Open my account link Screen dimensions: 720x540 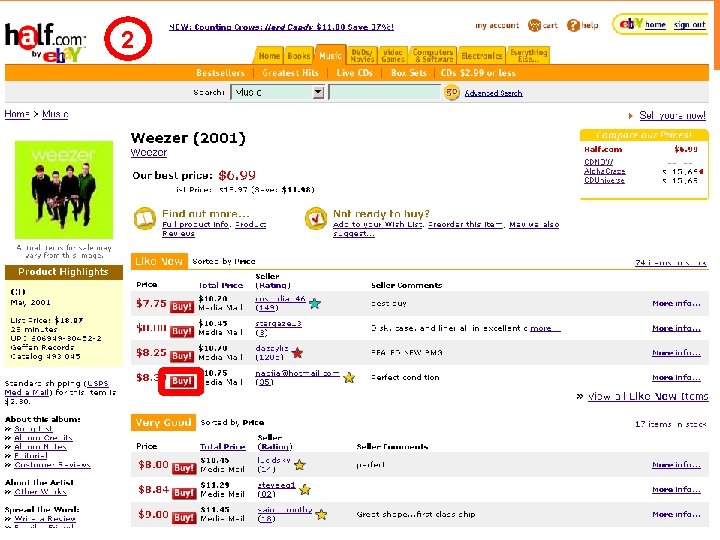click(x=497, y=25)
